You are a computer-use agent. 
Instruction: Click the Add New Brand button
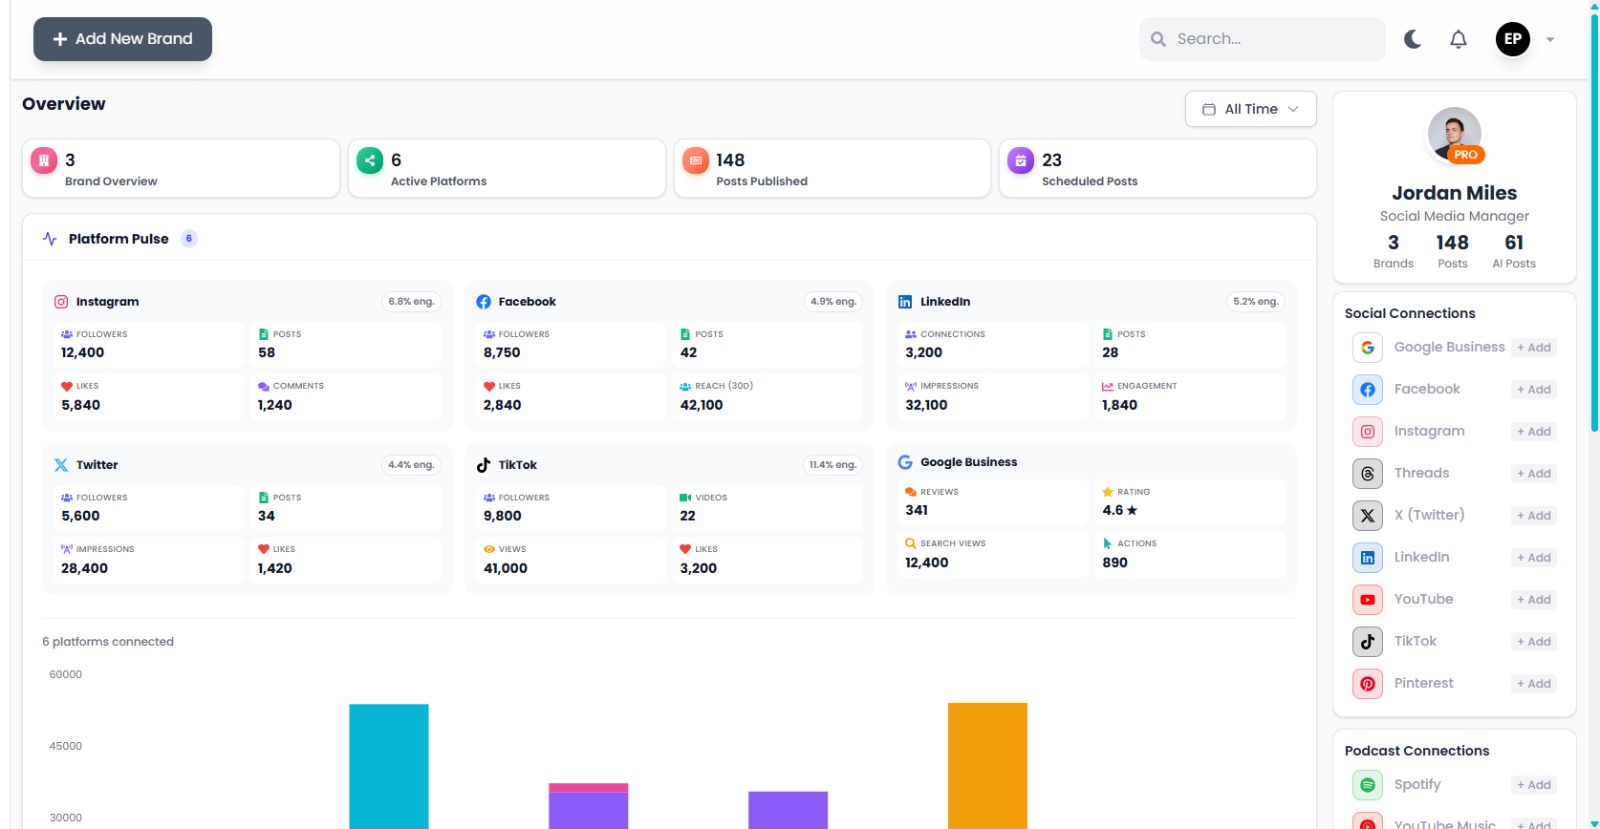point(122,39)
